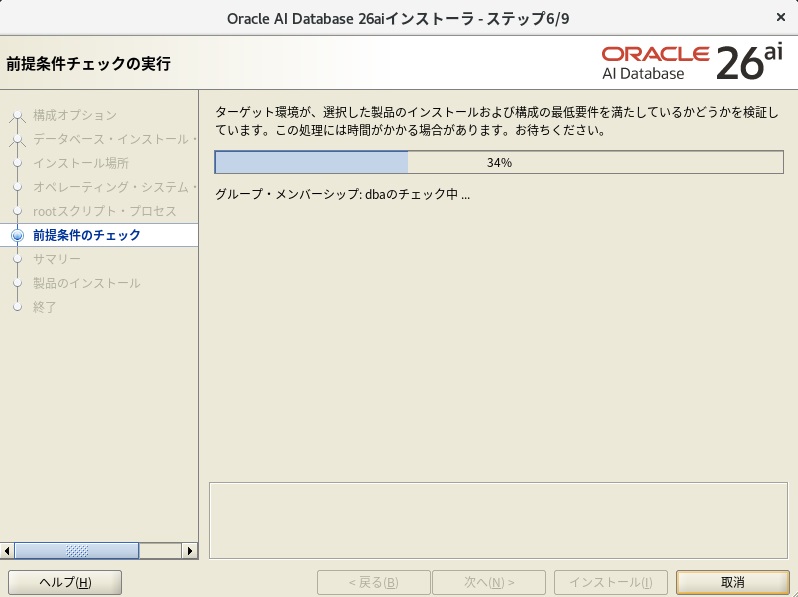The height and width of the screenshot is (597, 798).
Task: Click the 次へ(N) next button
Action: [489, 582]
